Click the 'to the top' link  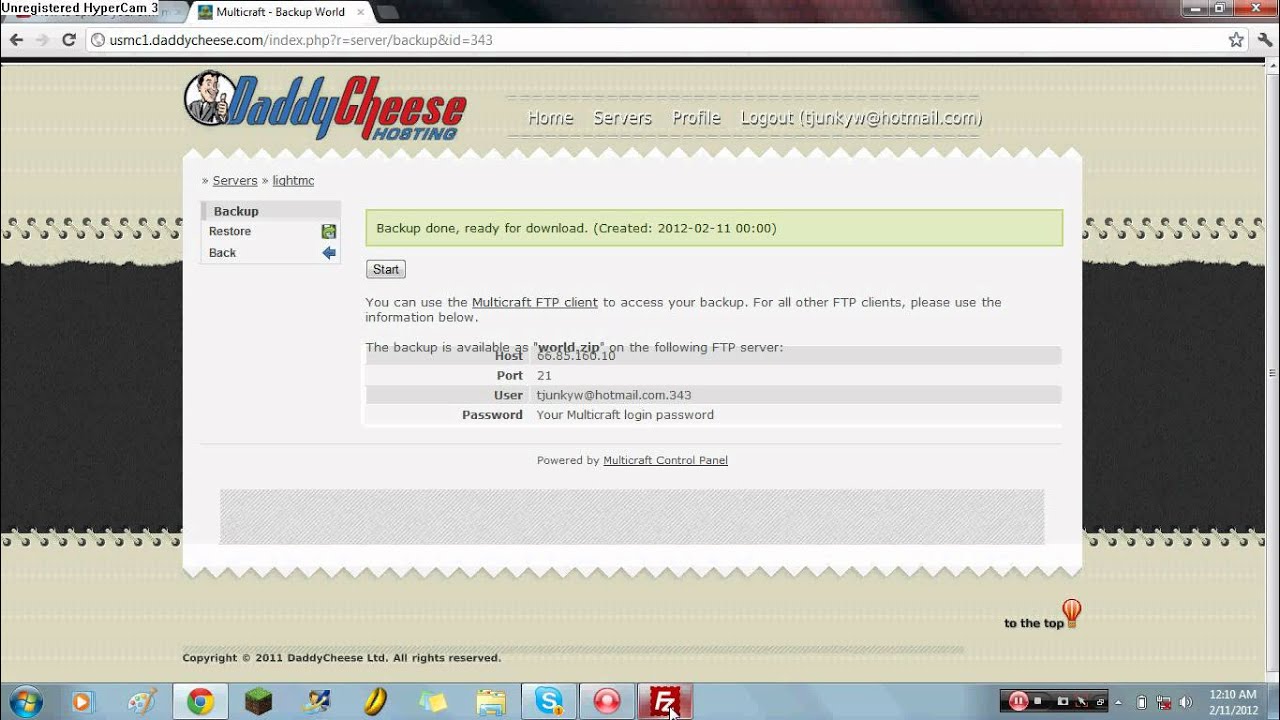coord(1034,623)
